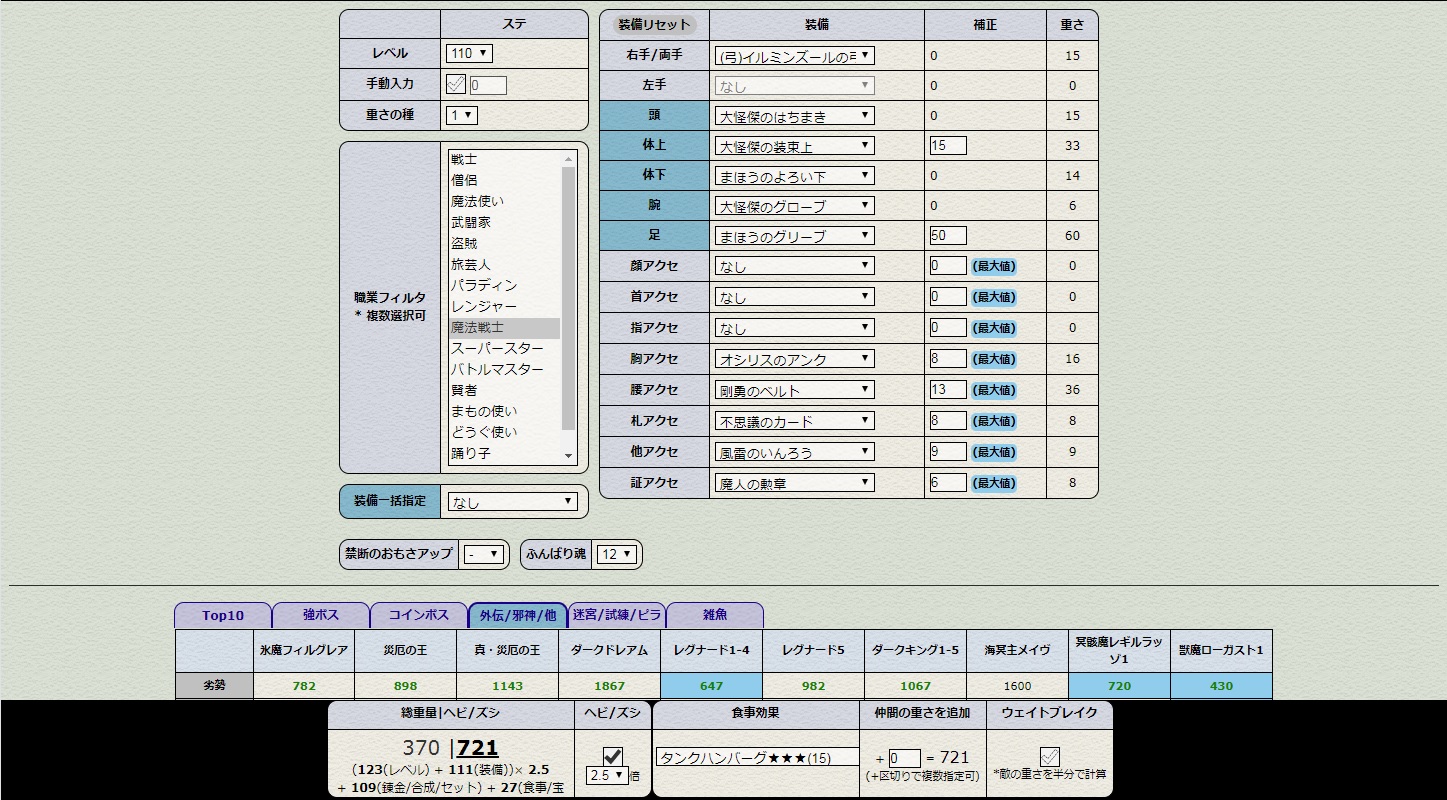The width and height of the screenshot is (1447, 800).
Task: Select レンジャー in the job filter
Action: pyautogui.click(x=504, y=306)
